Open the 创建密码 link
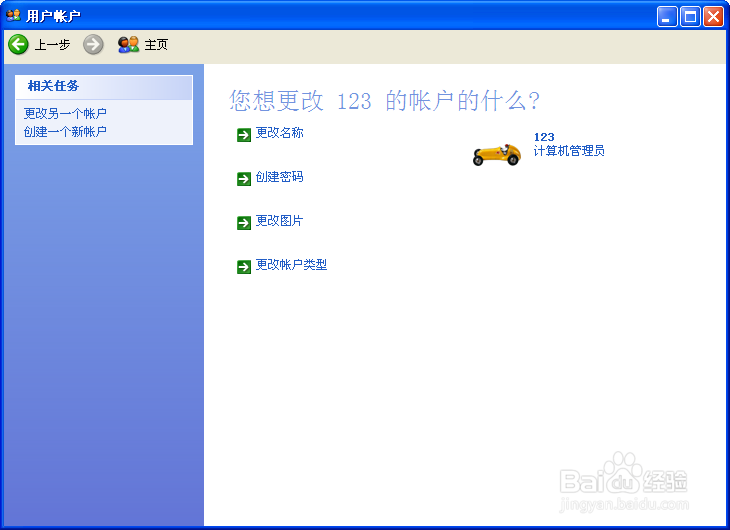Screen dimensions: 730x530 pyautogui.click(x=279, y=177)
